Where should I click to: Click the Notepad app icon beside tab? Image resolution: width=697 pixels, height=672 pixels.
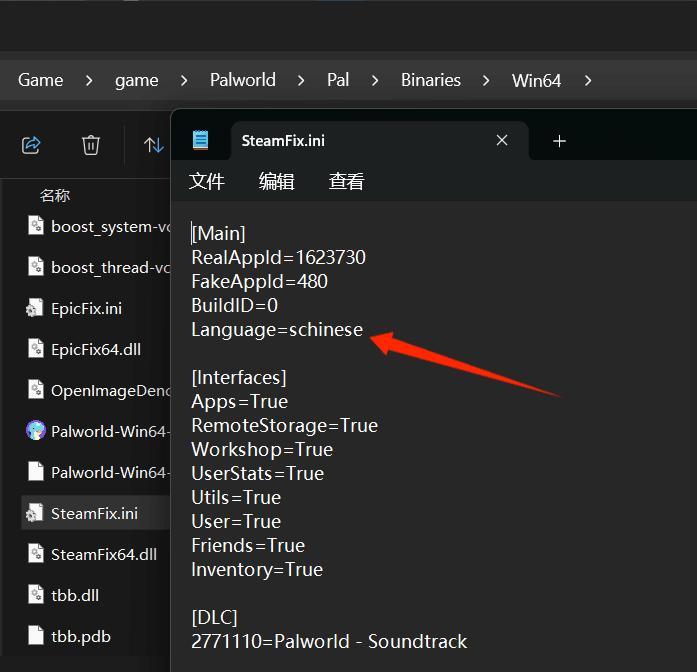click(x=200, y=140)
